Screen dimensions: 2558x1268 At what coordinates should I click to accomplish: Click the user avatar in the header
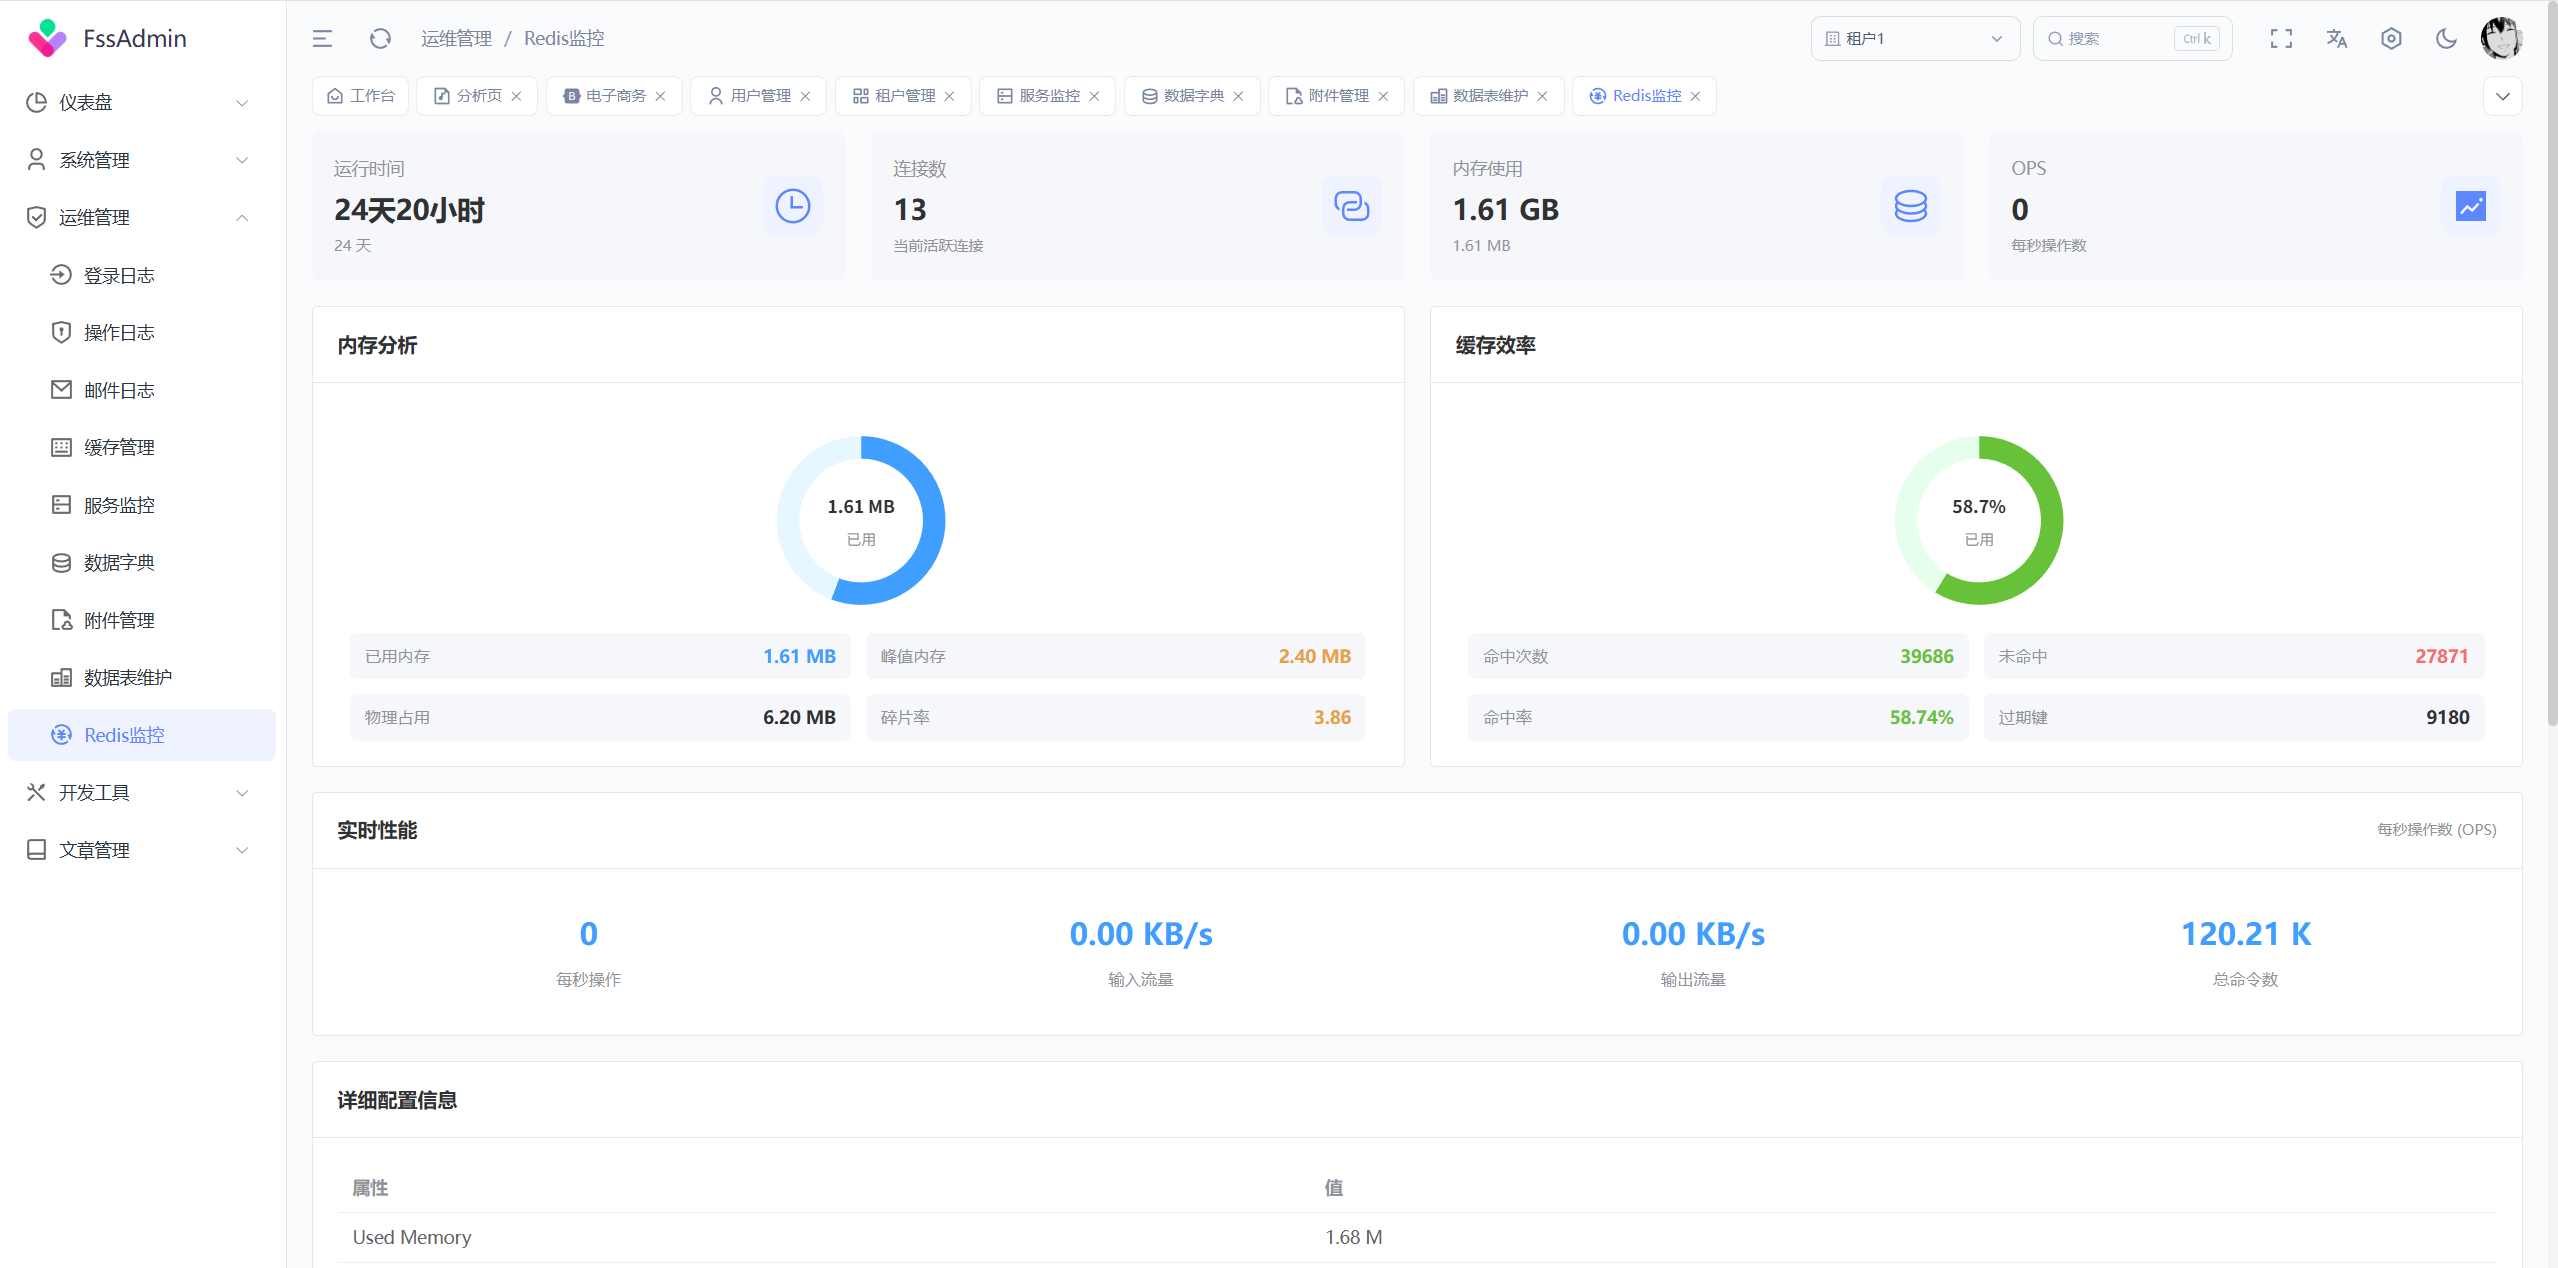coord(2501,39)
